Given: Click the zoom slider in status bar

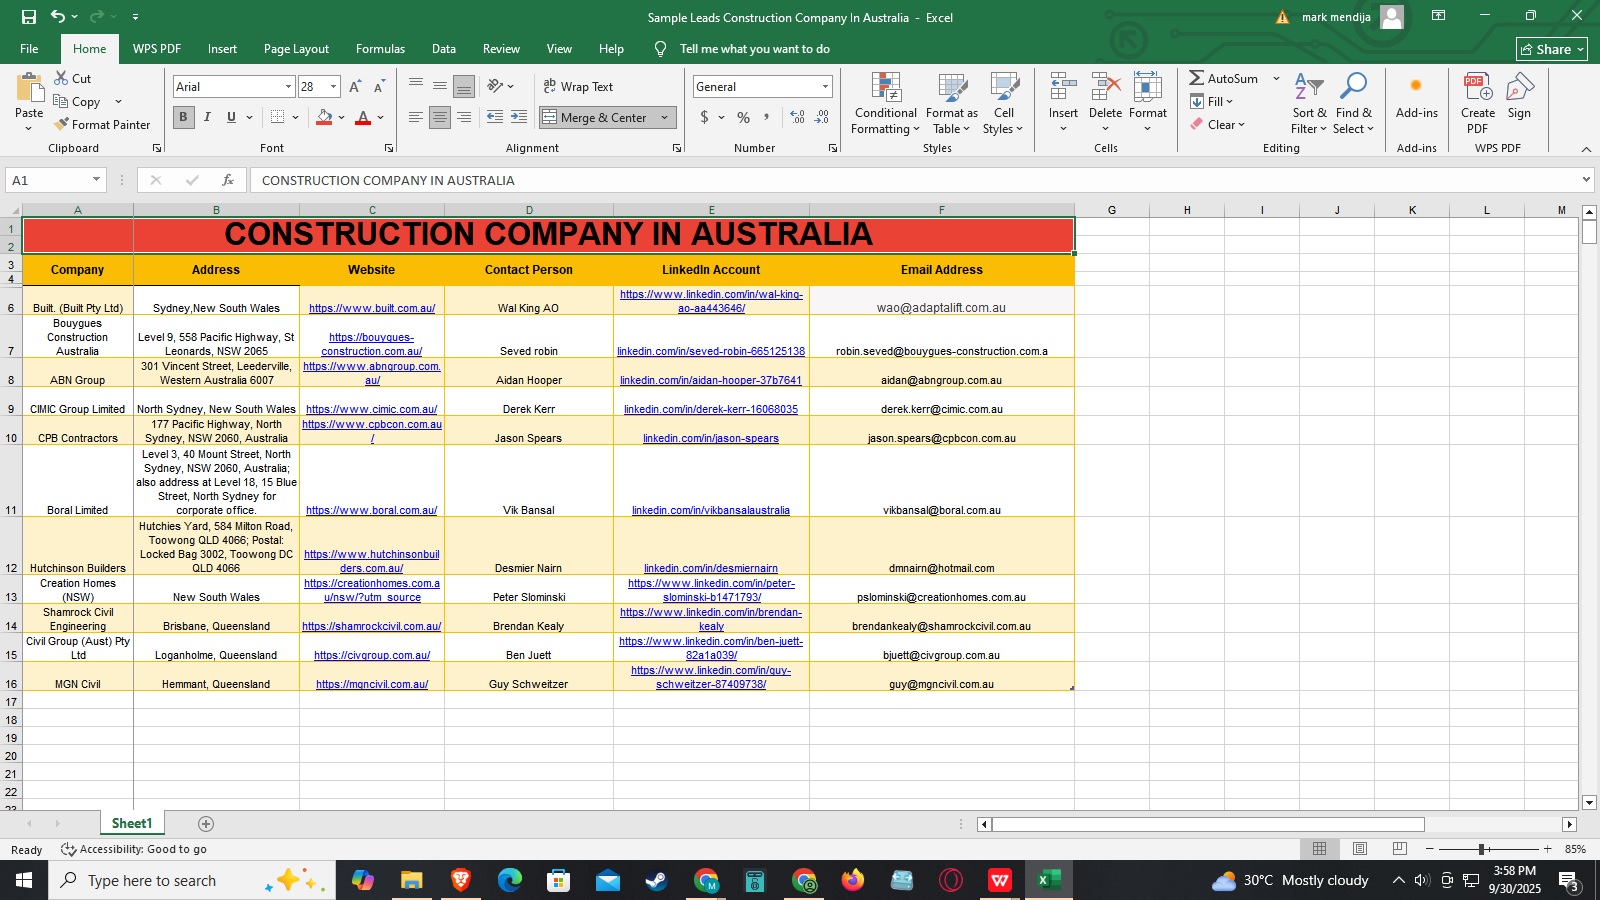Looking at the screenshot, I should 1482,849.
